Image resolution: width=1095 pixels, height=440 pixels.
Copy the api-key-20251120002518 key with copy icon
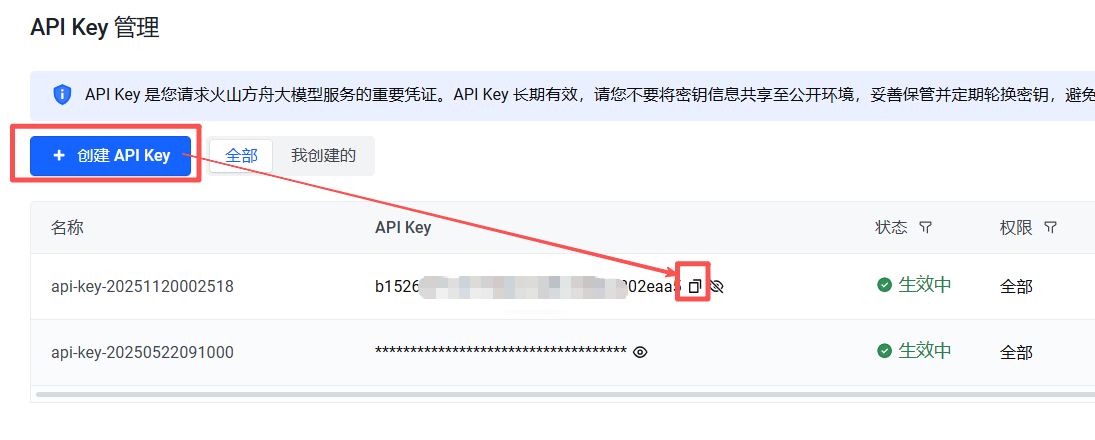pos(694,286)
